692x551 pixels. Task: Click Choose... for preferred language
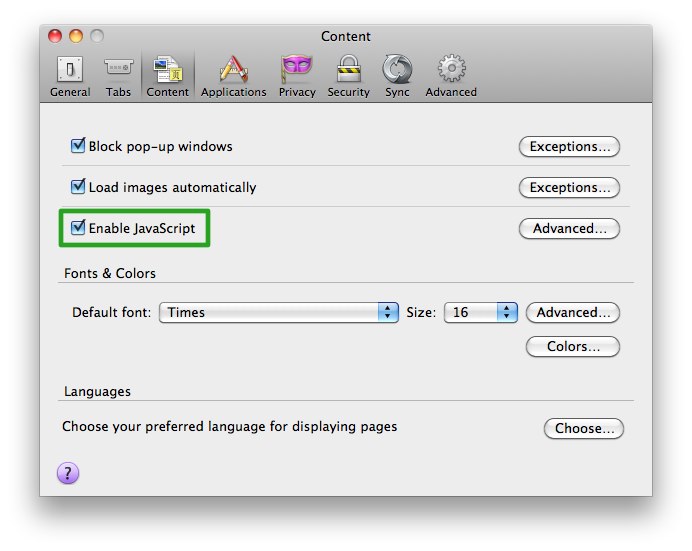(x=584, y=428)
